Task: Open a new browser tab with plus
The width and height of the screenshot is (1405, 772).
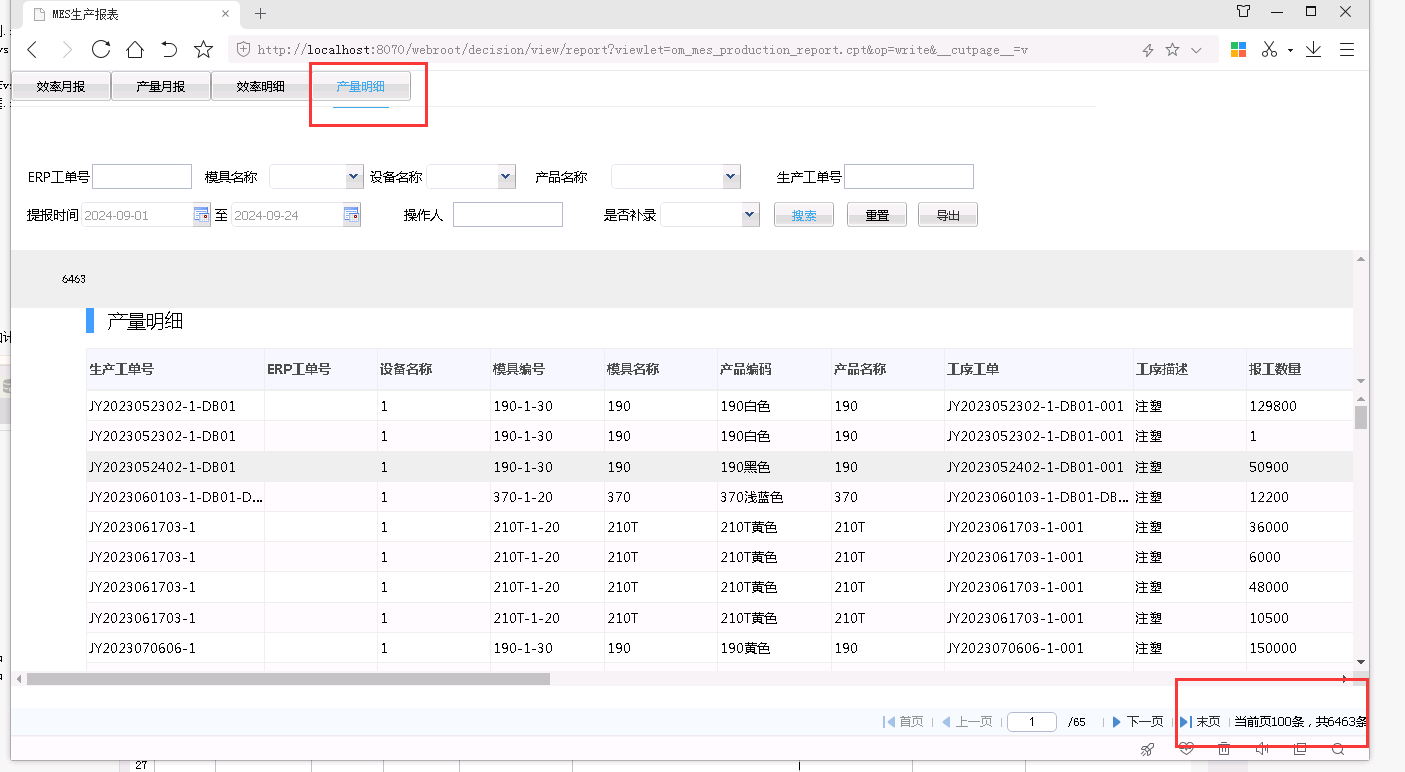Action: point(260,13)
